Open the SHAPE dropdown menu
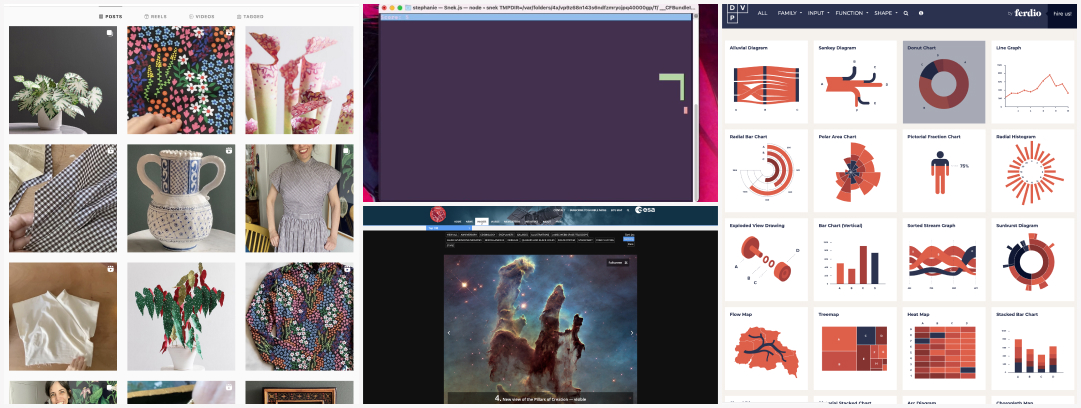Image resolution: width=1081 pixels, height=408 pixels. click(x=885, y=13)
